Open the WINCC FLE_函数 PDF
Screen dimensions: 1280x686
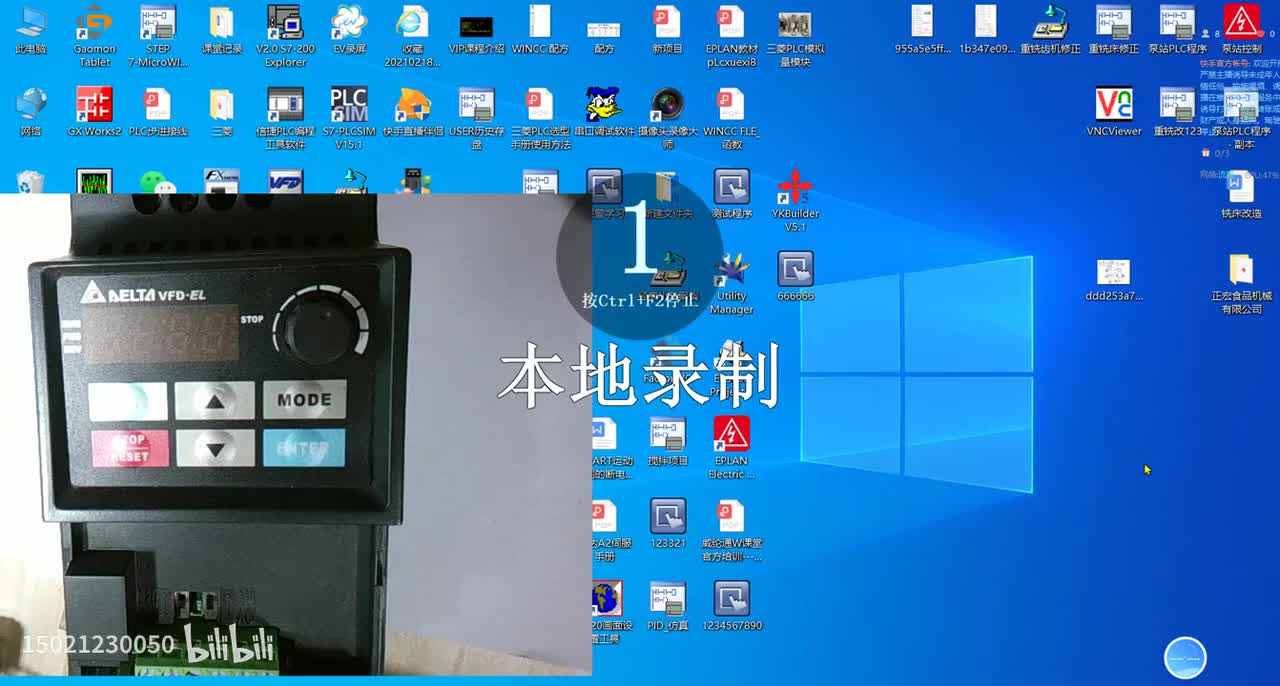731,118
